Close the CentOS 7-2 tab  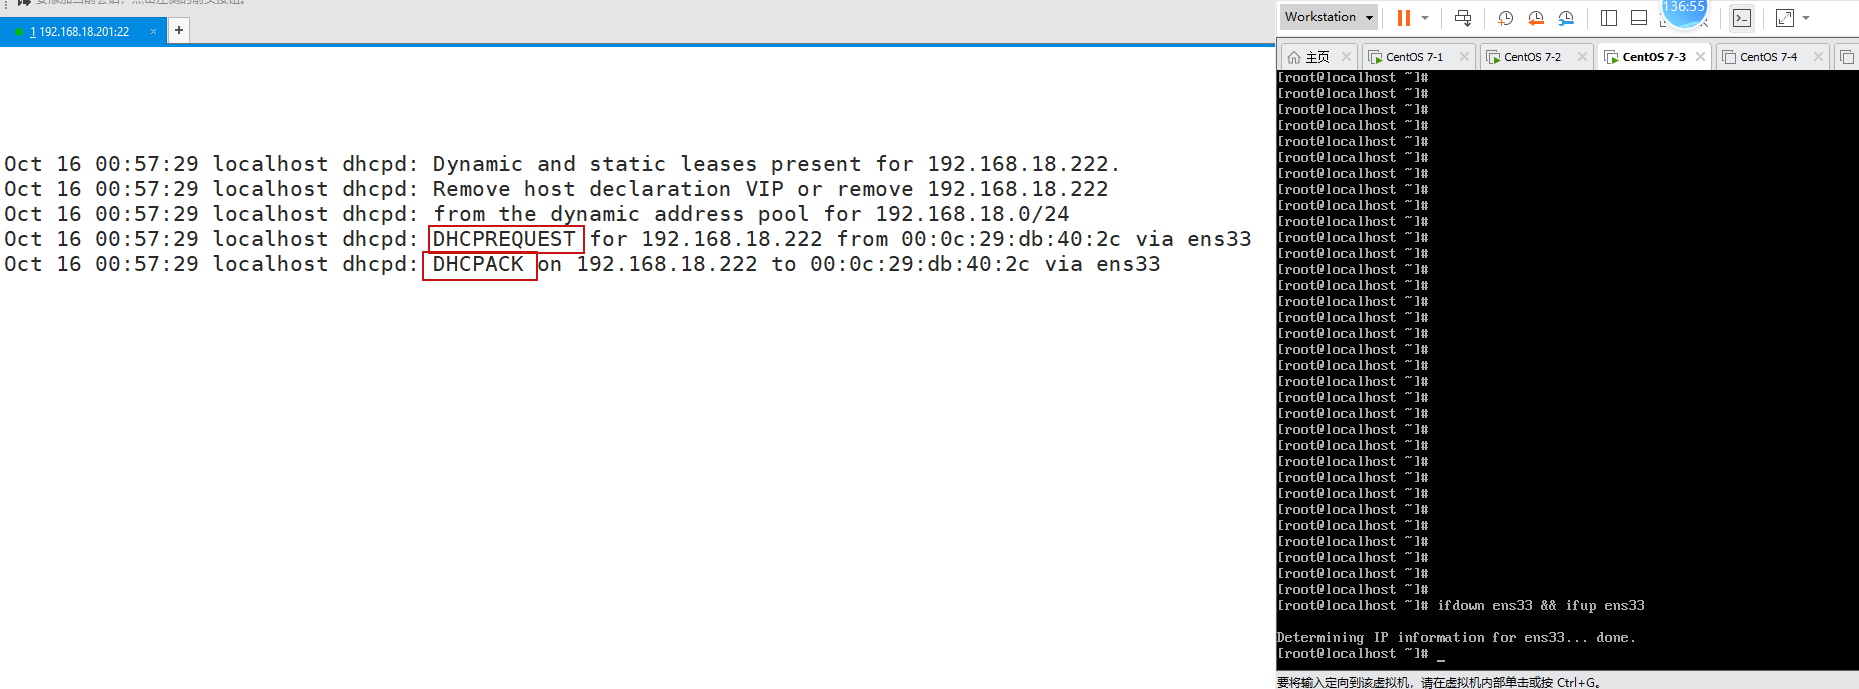point(1582,57)
